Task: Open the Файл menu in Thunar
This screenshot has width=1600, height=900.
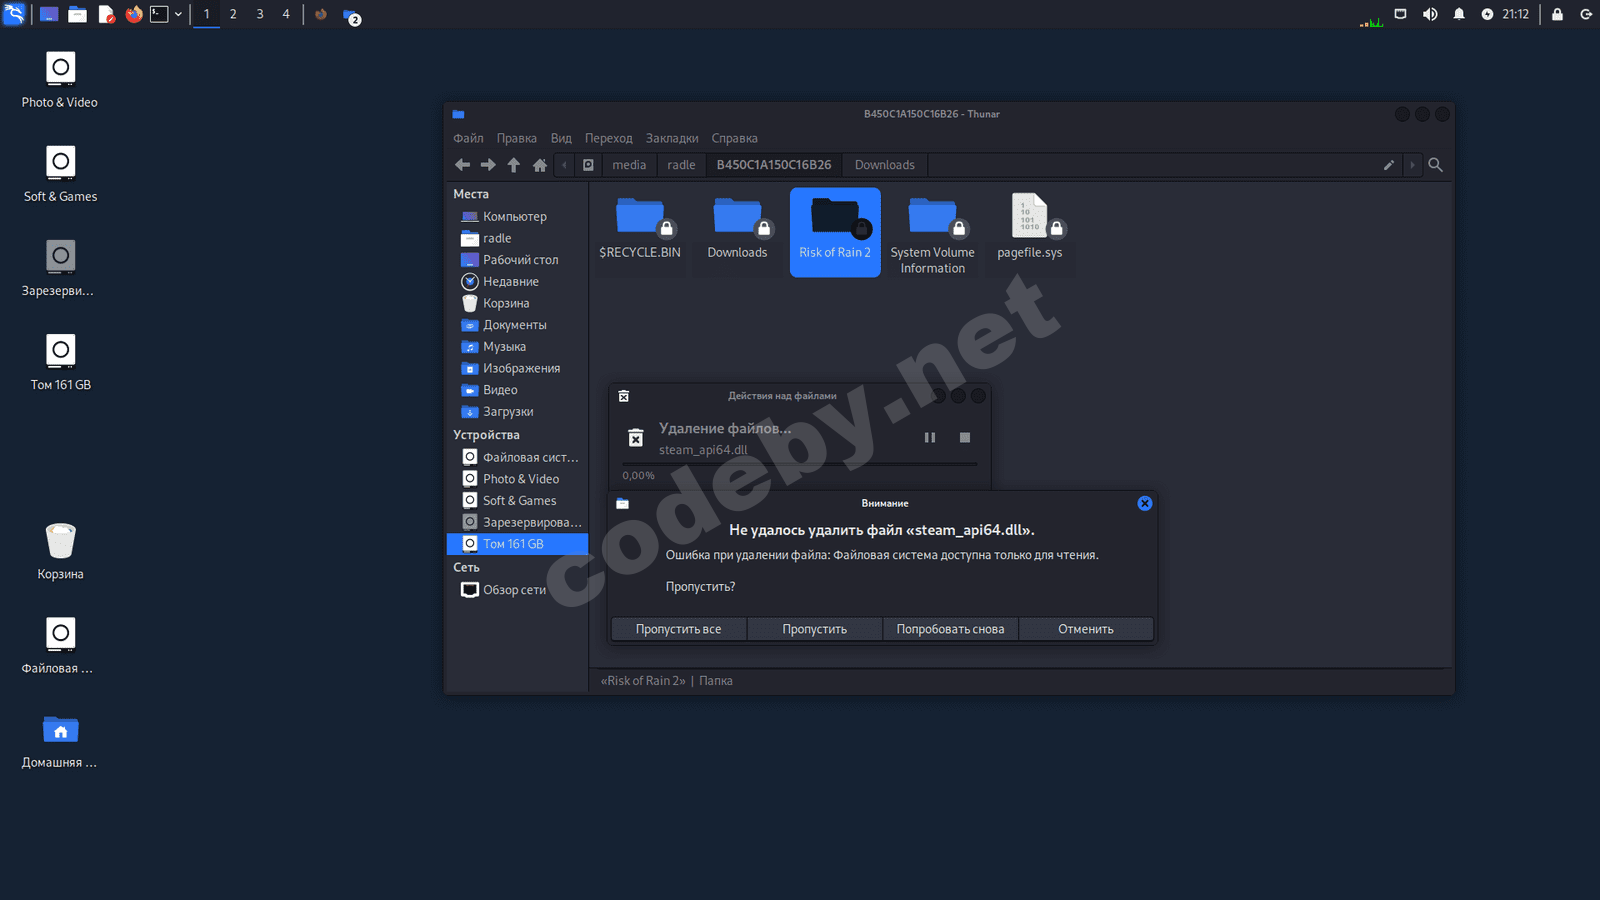Action: point(468,138)
